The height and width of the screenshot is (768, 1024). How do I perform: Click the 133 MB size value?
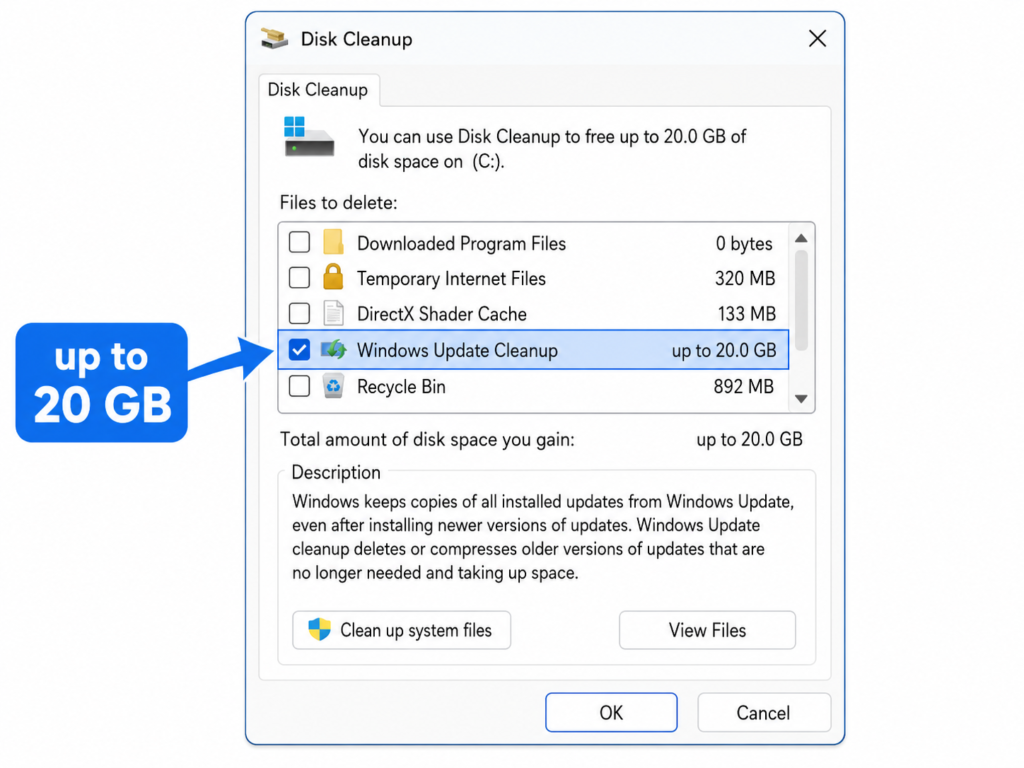pyautogui.click(x=747, y=314)
